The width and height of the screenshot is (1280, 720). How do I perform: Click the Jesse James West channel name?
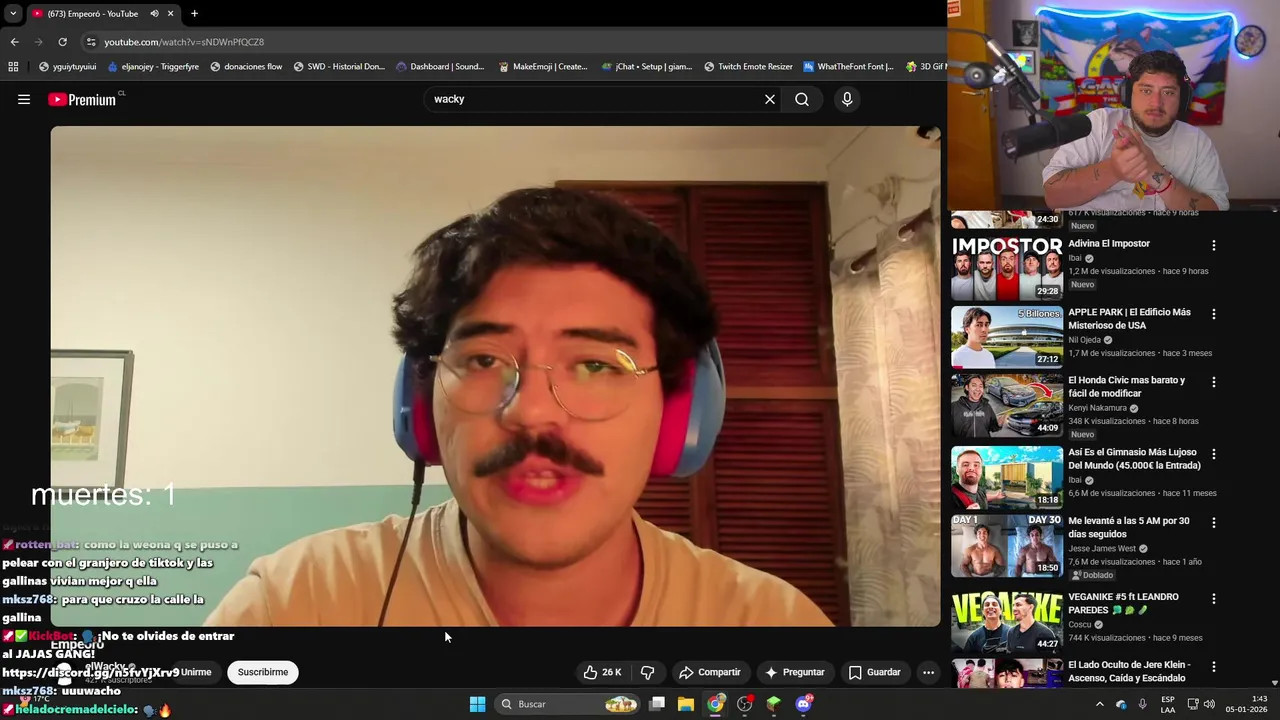1102,548
